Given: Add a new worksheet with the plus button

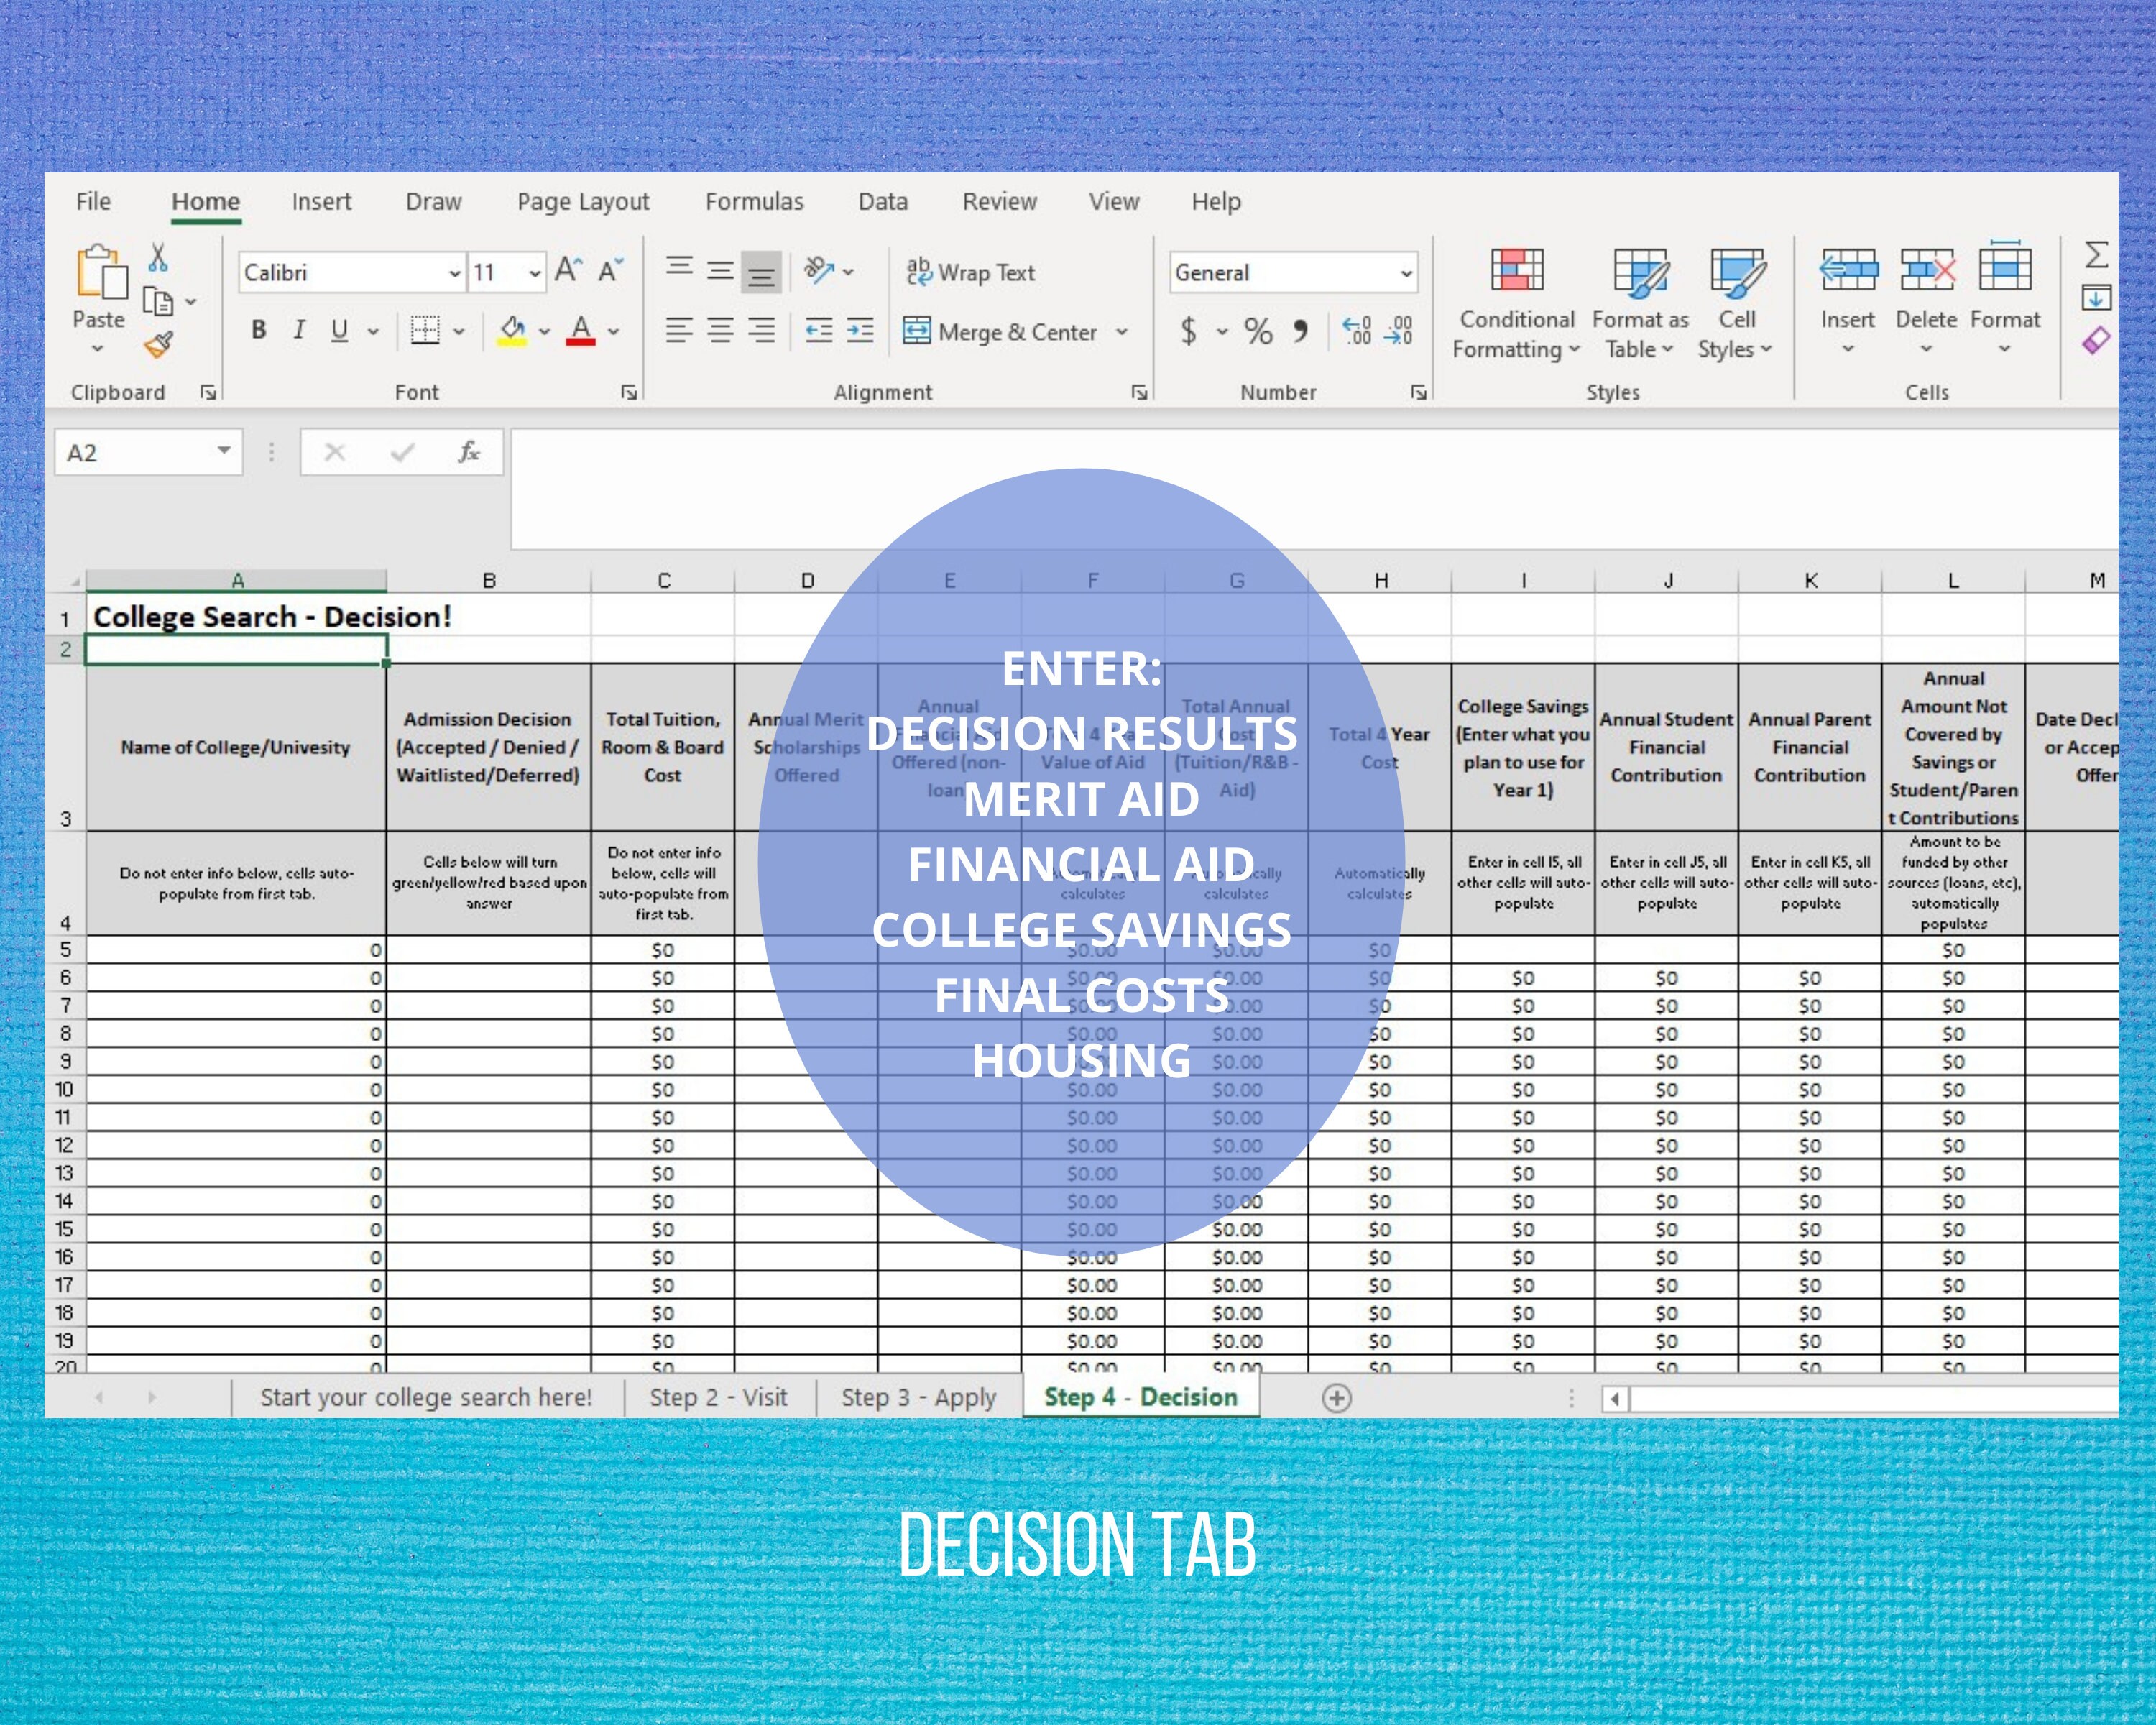Looking at the screenshot, I should coord(1336,1397).
